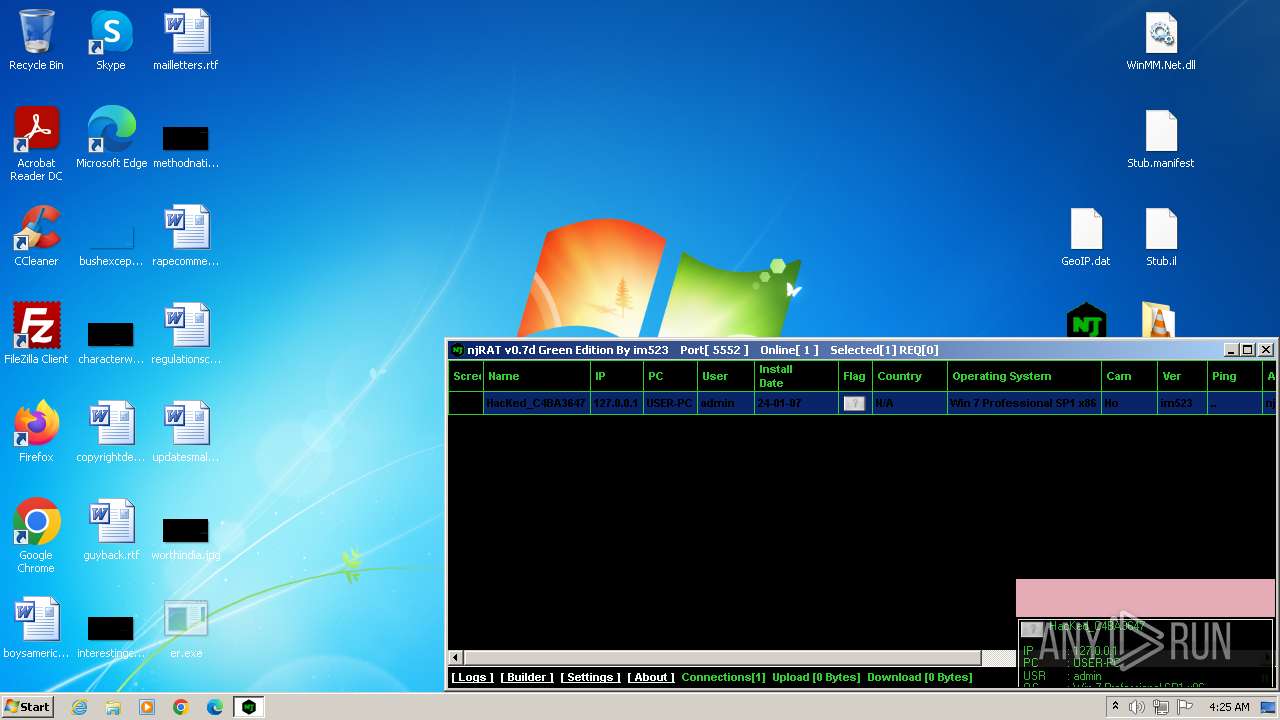Click the USER-PC cell
The image size is (1280, 720).
[x=670, y=403]
